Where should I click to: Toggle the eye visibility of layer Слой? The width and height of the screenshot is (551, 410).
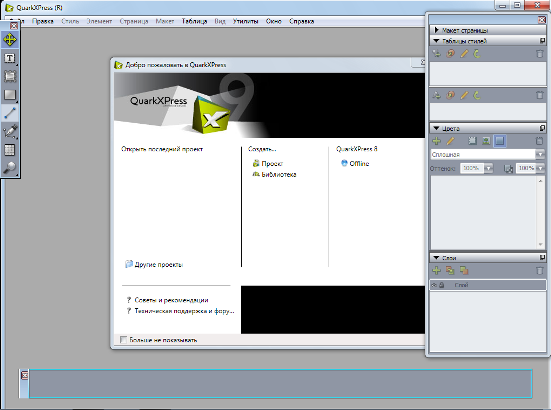[434, 285]
